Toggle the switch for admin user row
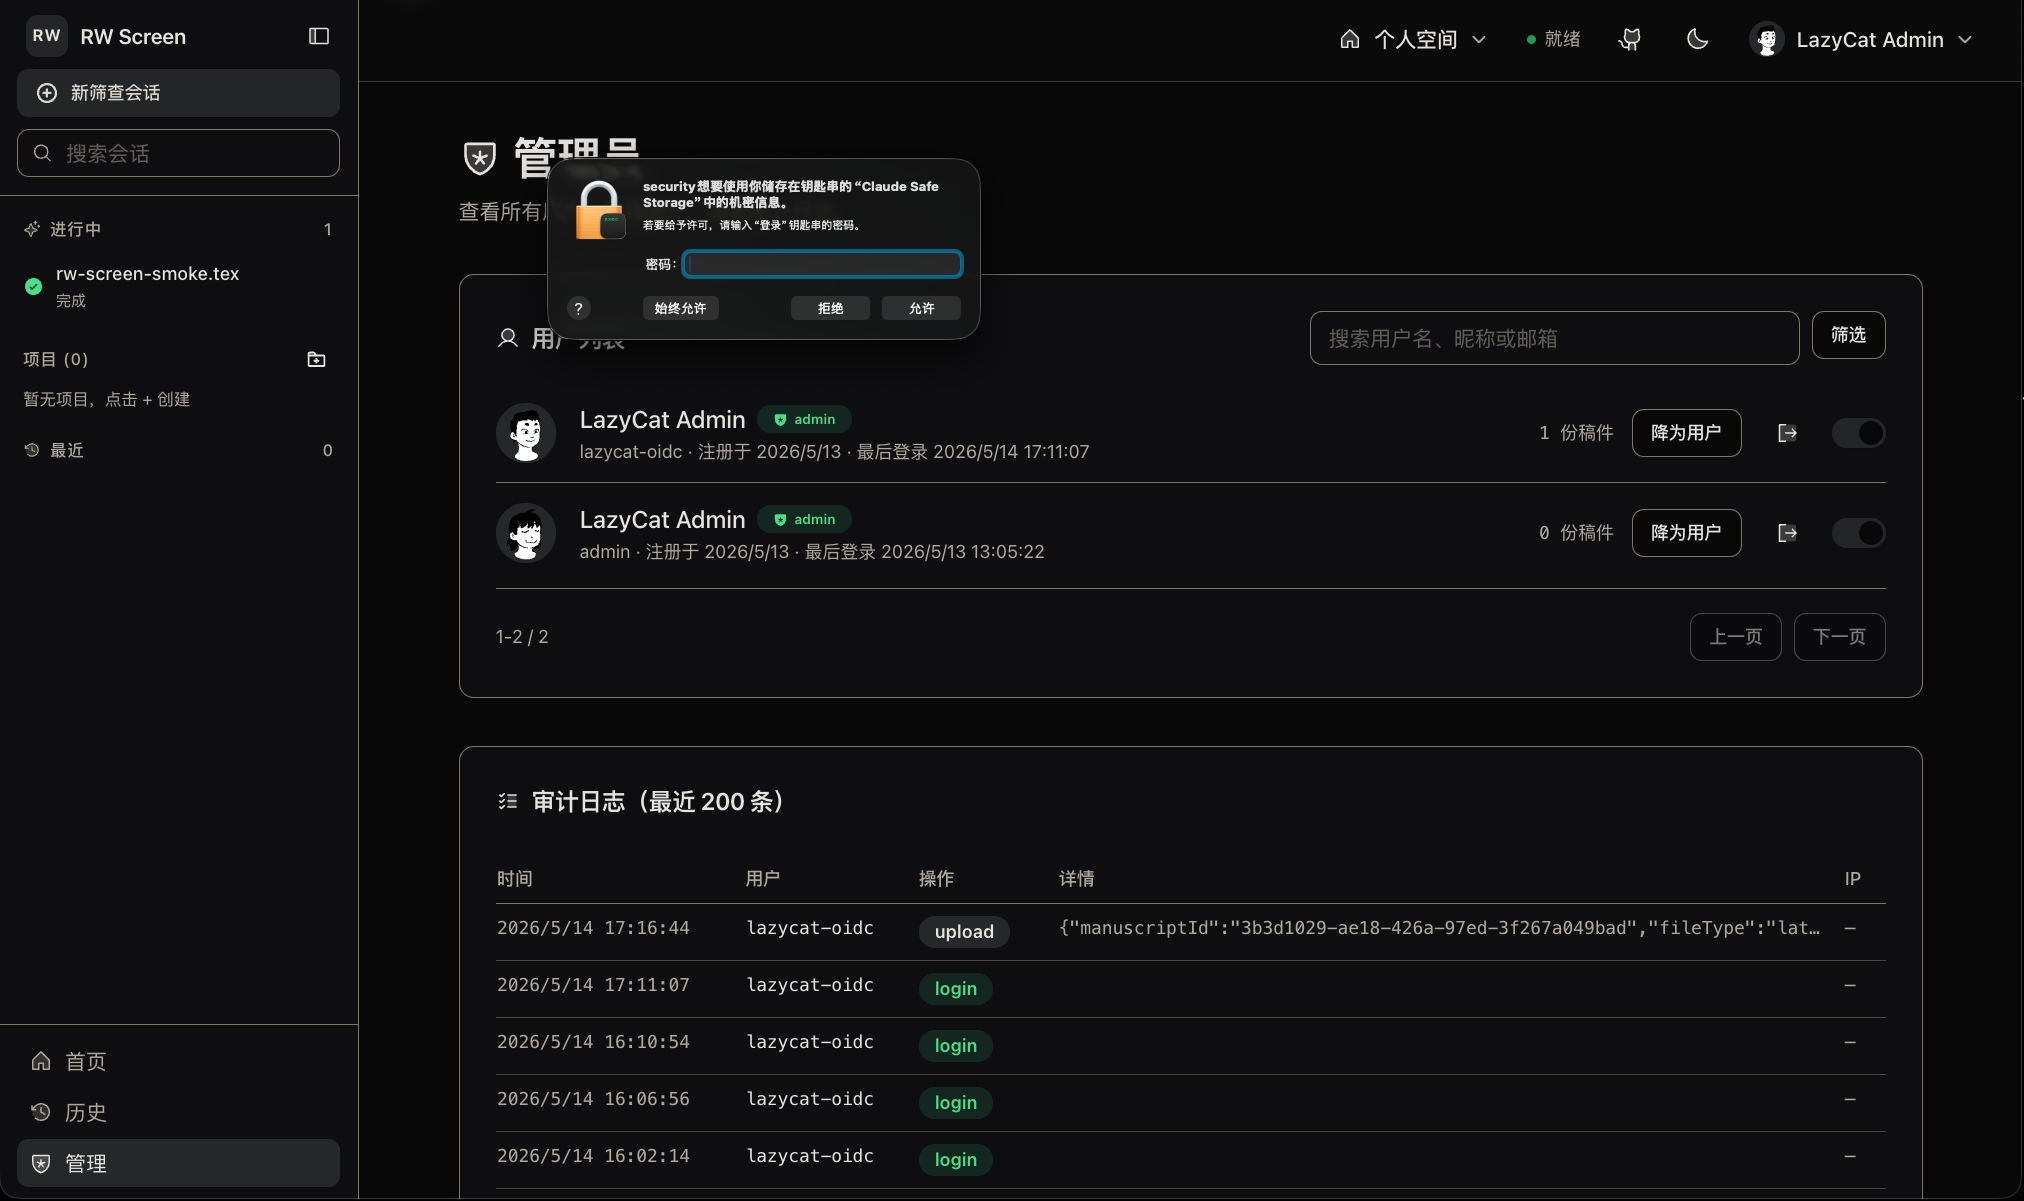Screen dimensions: 2024x1201 pyautogui.click(x=1858, y=533)
